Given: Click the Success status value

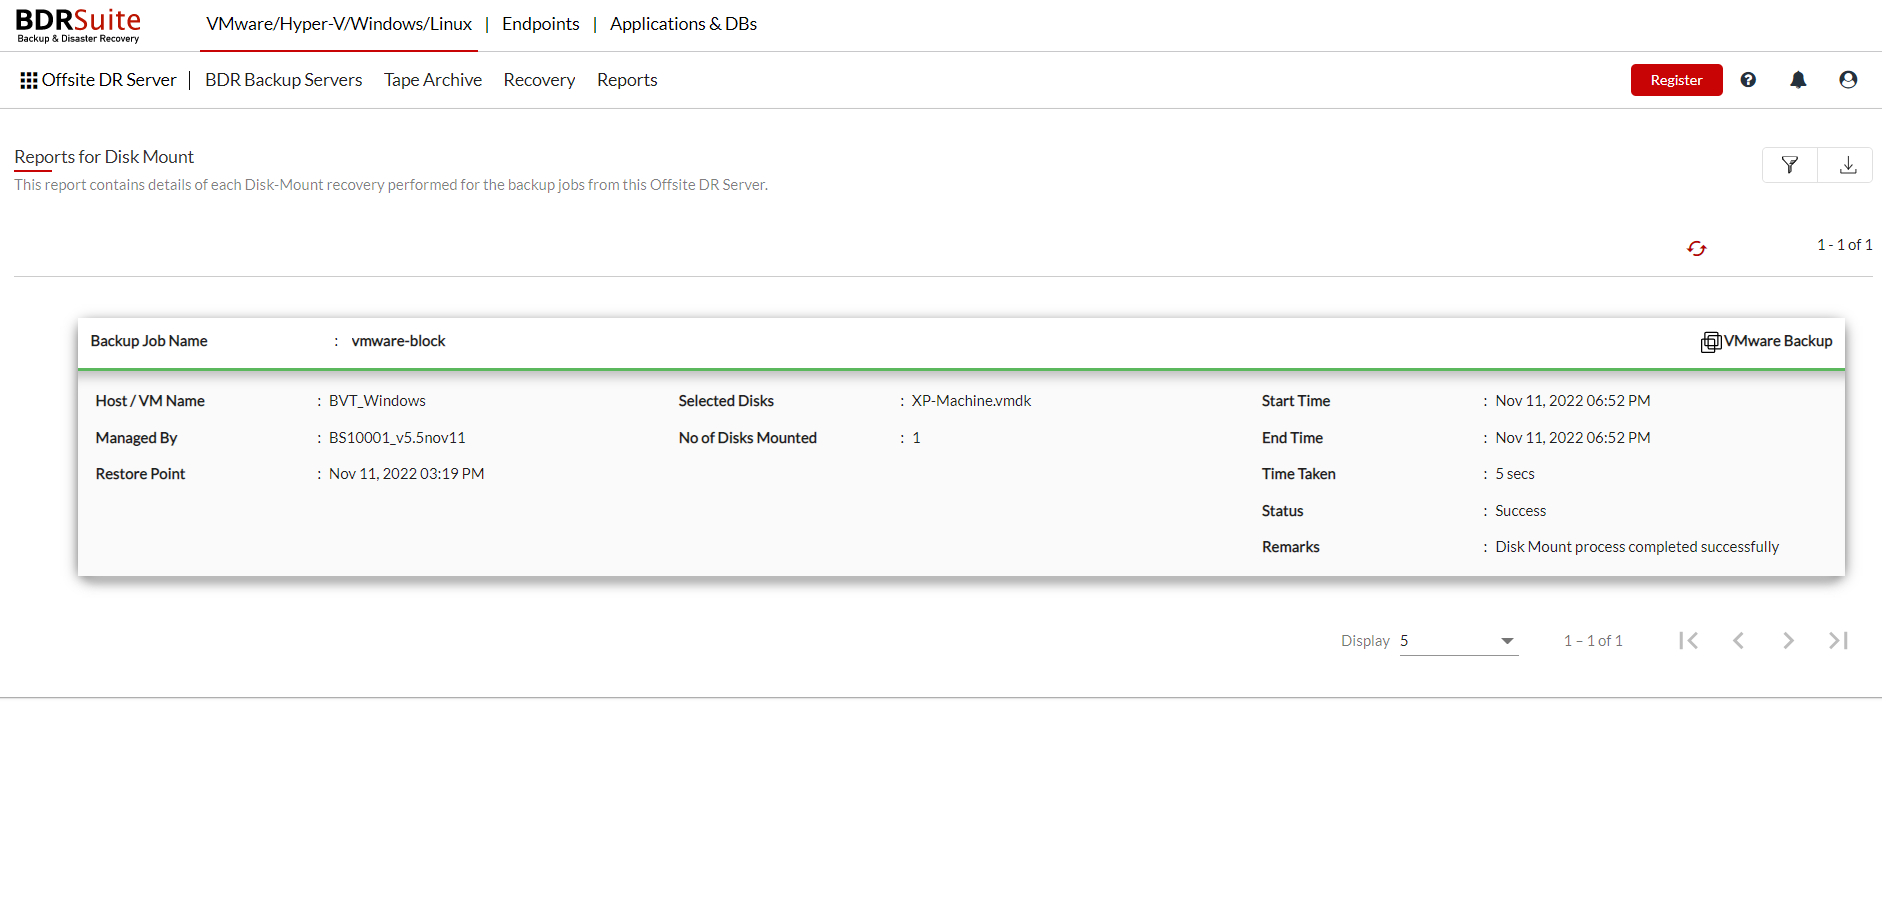Looking at the screenshot, I should [x=1520, y=511].
